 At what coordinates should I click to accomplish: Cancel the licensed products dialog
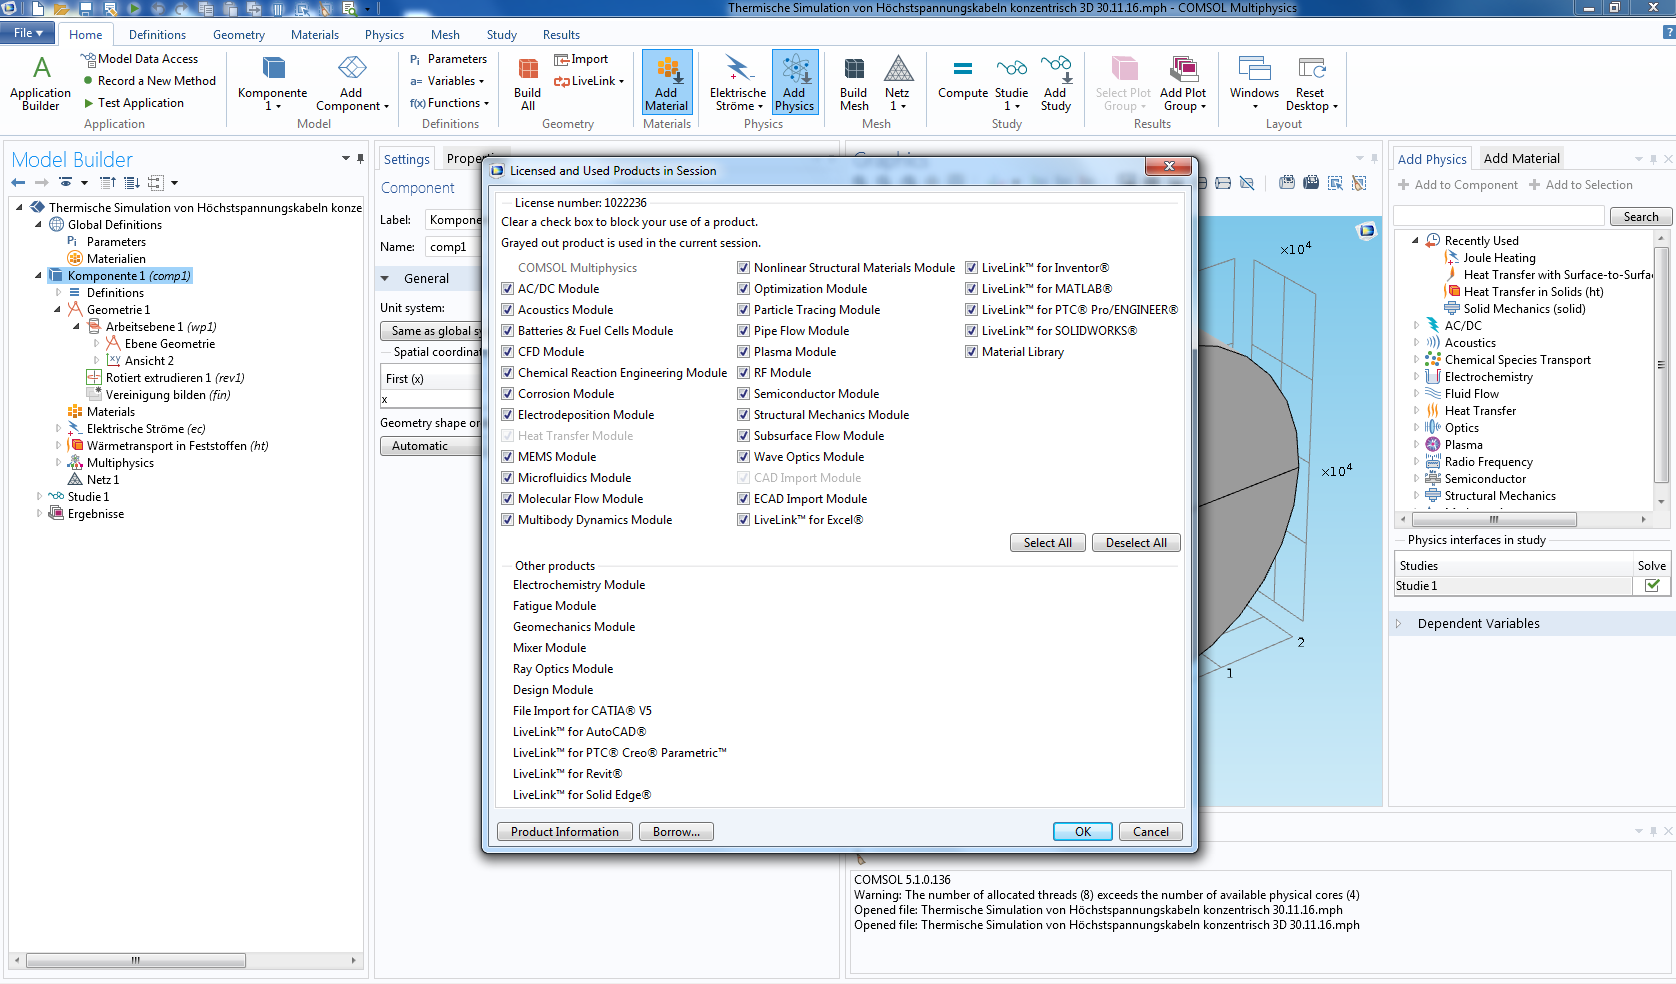[x=1151, y=832]
